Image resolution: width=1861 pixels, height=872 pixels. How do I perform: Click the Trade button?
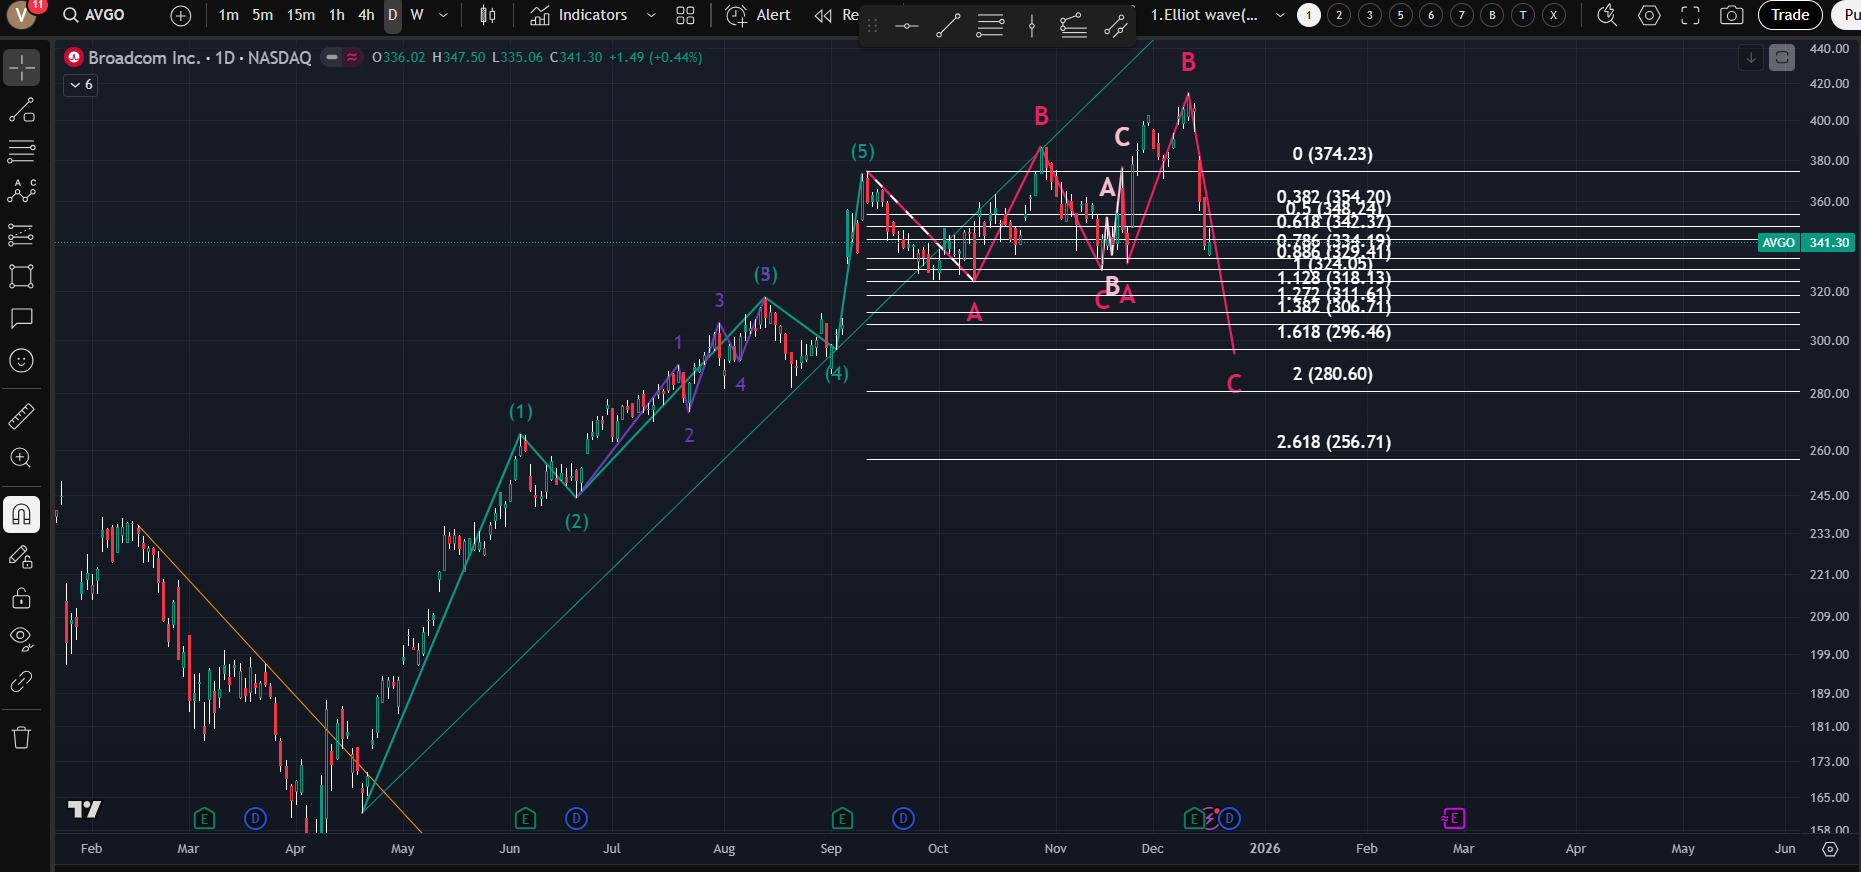[x=1789, y=15]
